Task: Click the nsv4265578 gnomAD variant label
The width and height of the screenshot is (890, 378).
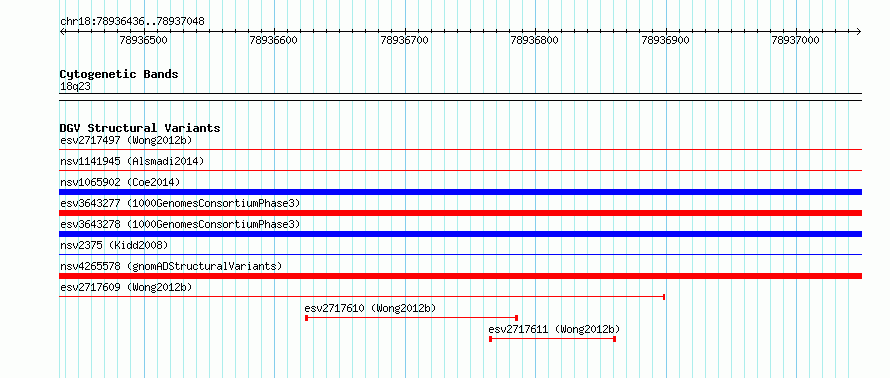Action: pos(171,266)
